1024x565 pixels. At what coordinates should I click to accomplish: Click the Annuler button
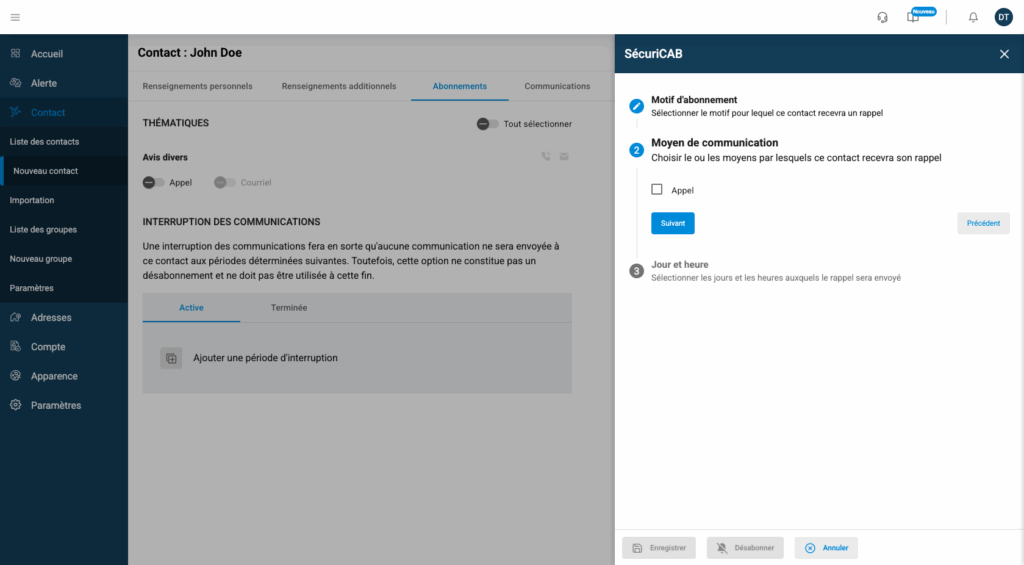pos(826,548)
